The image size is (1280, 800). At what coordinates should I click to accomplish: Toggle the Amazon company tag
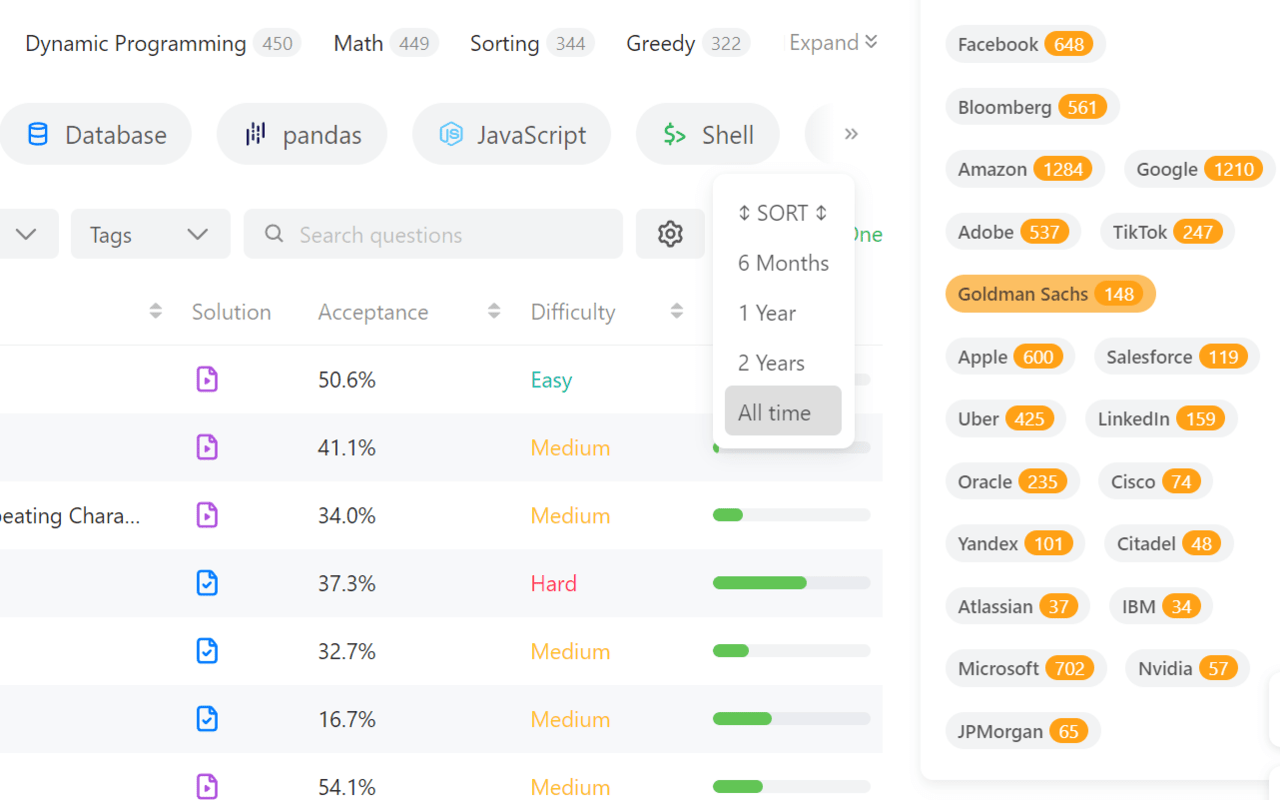1024,169
